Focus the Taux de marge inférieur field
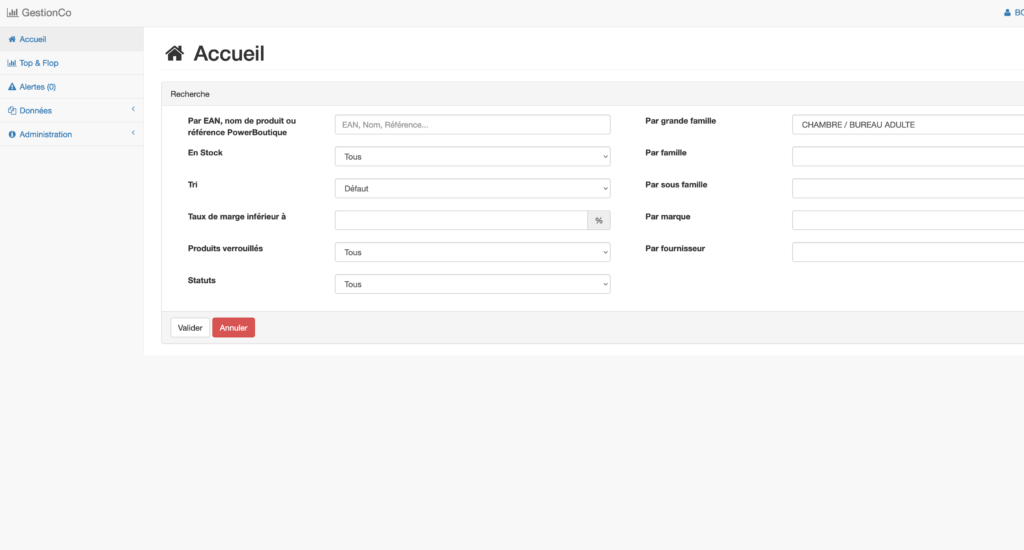This screenshot has width=1024, height=550. tap(461, 220)
